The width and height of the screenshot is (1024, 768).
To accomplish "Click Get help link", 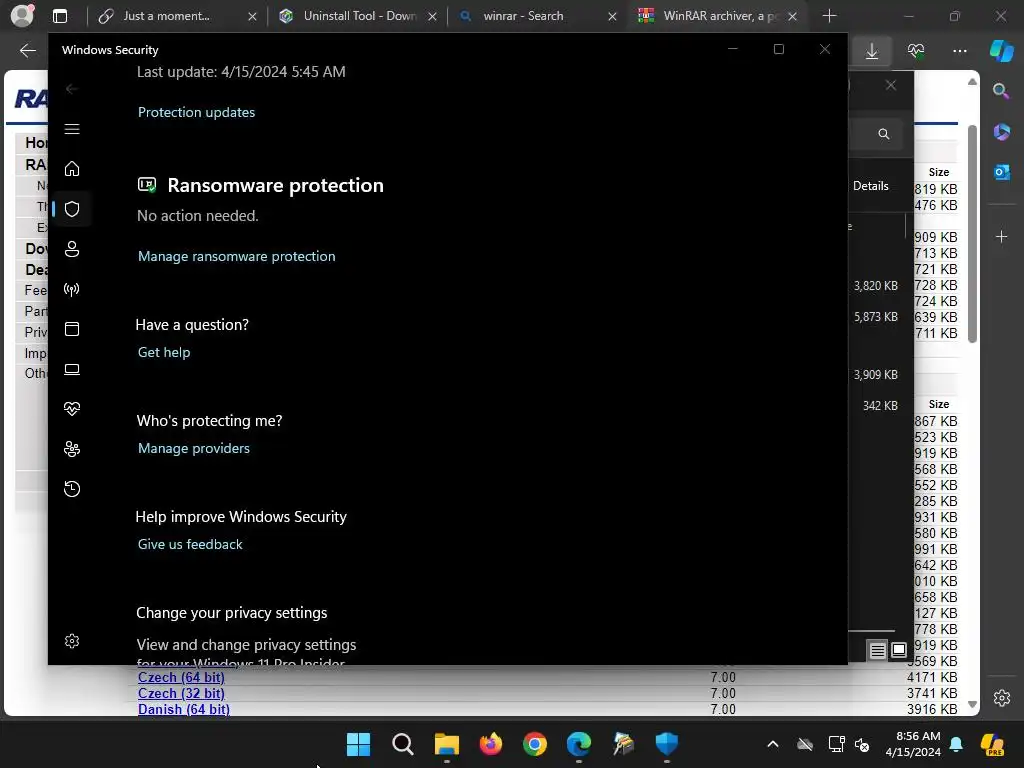I will (x=164, y=352).
